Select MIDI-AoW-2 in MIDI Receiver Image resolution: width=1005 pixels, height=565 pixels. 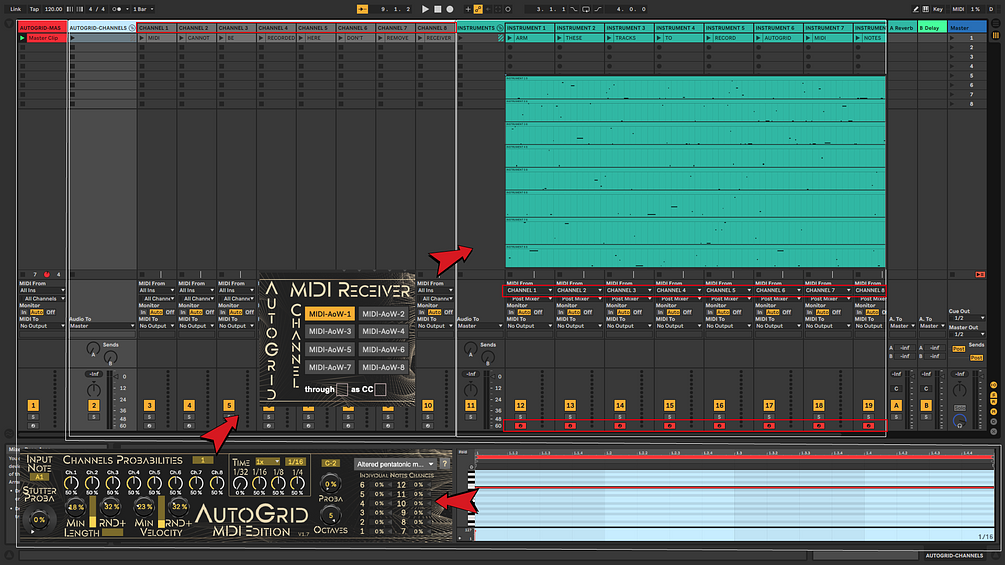tap(383, 314)
